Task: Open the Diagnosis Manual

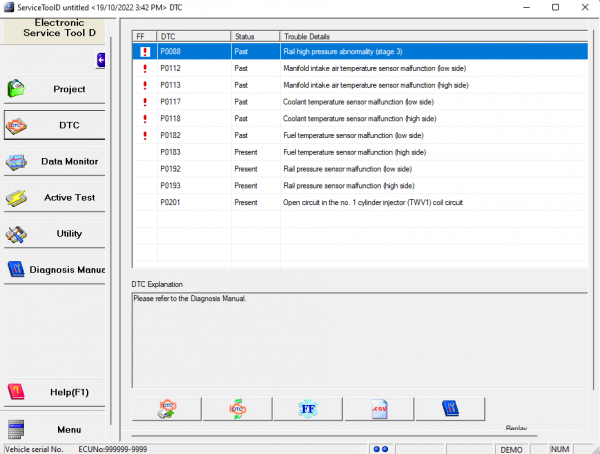Action: [x=54, y=269]
